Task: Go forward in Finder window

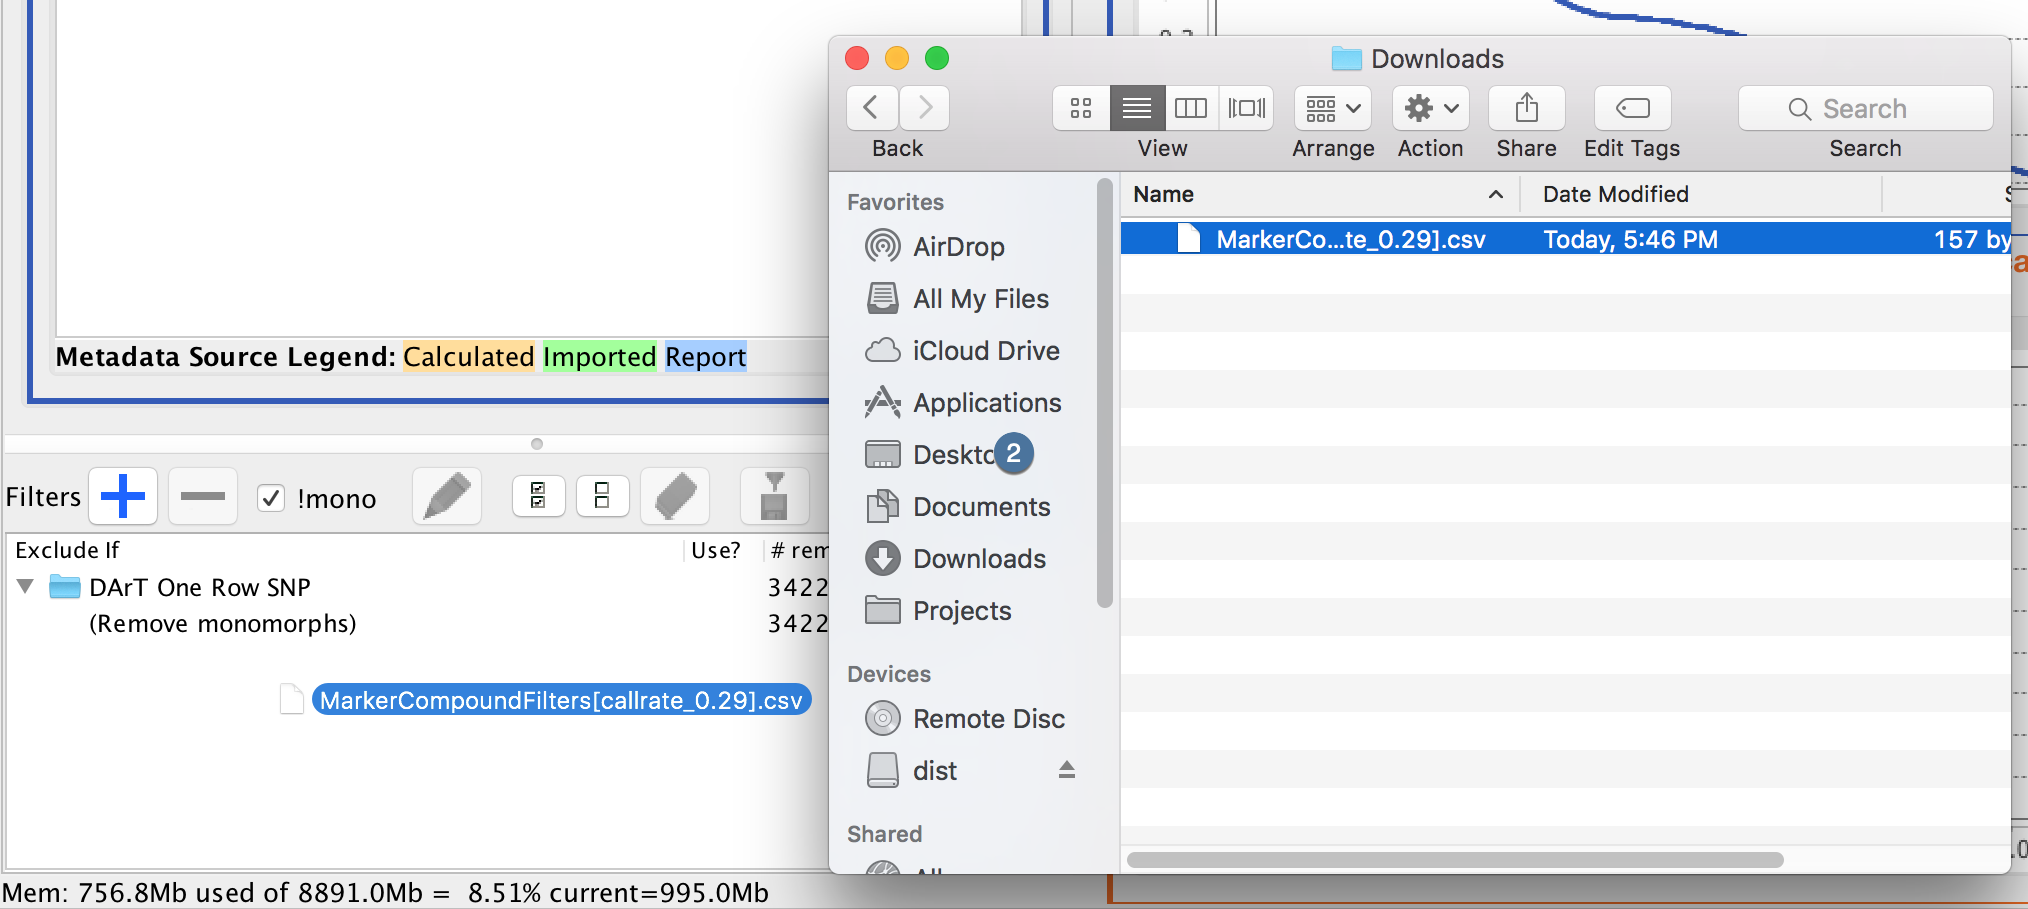Action: 924,108
